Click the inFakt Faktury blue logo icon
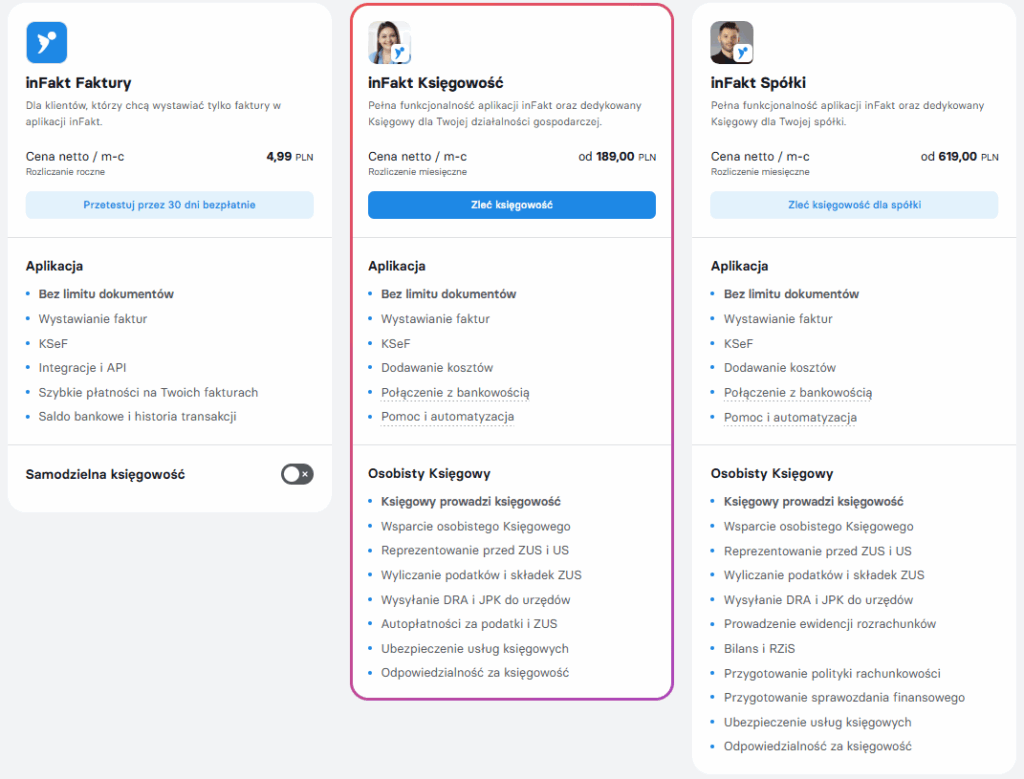The width and height of the screenshot is (1024, 779). pos(46,43)
